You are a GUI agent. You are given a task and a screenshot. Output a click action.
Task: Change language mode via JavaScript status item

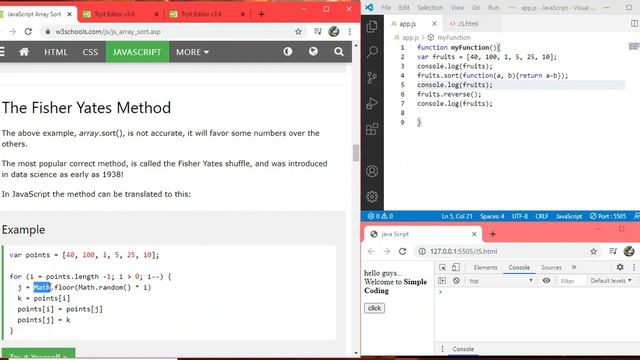(x=569, y=216)
